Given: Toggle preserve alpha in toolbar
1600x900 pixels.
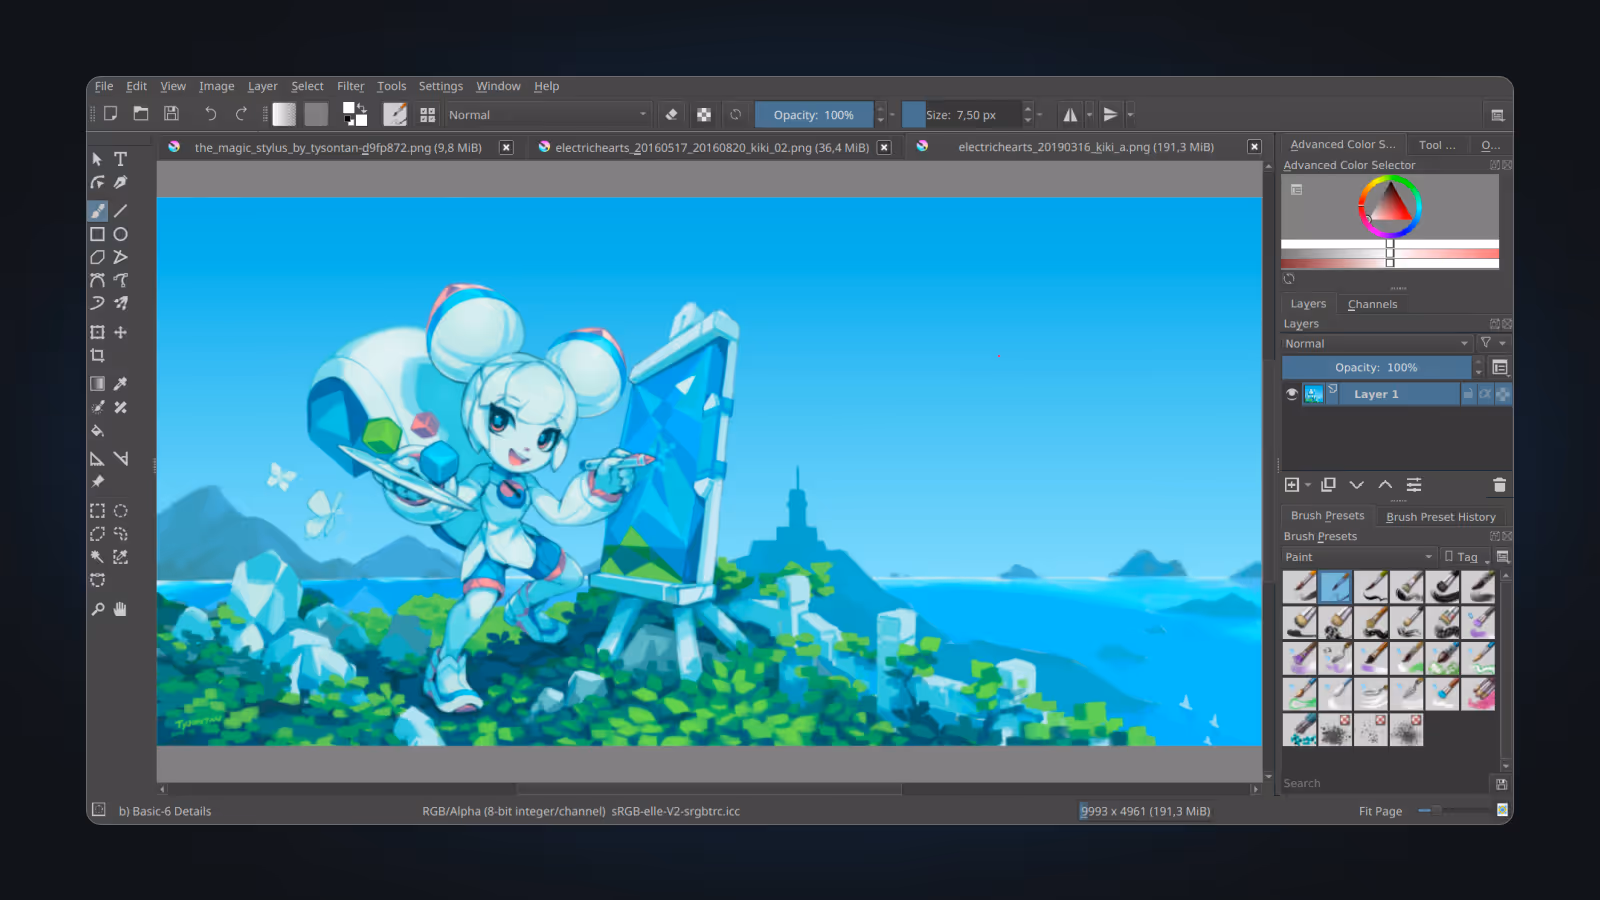Looking at the screenshot, I should click(704, 114).
